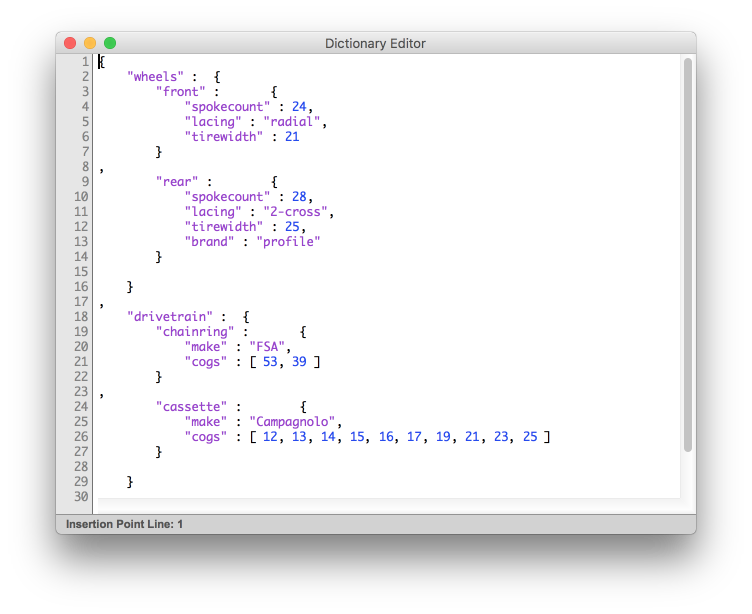Click the "Insertion Point Line: 1" status text

click(124, 524)
